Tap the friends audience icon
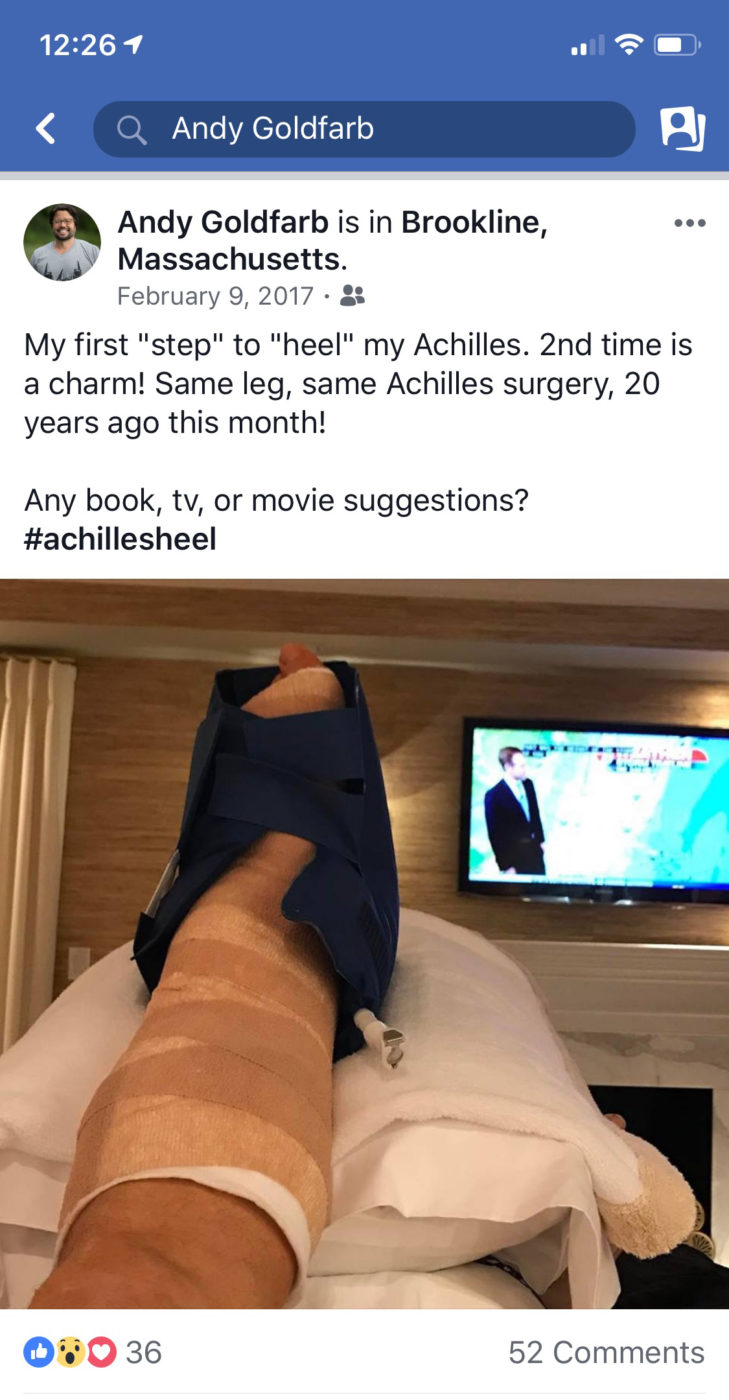 (x=352, y=296)
